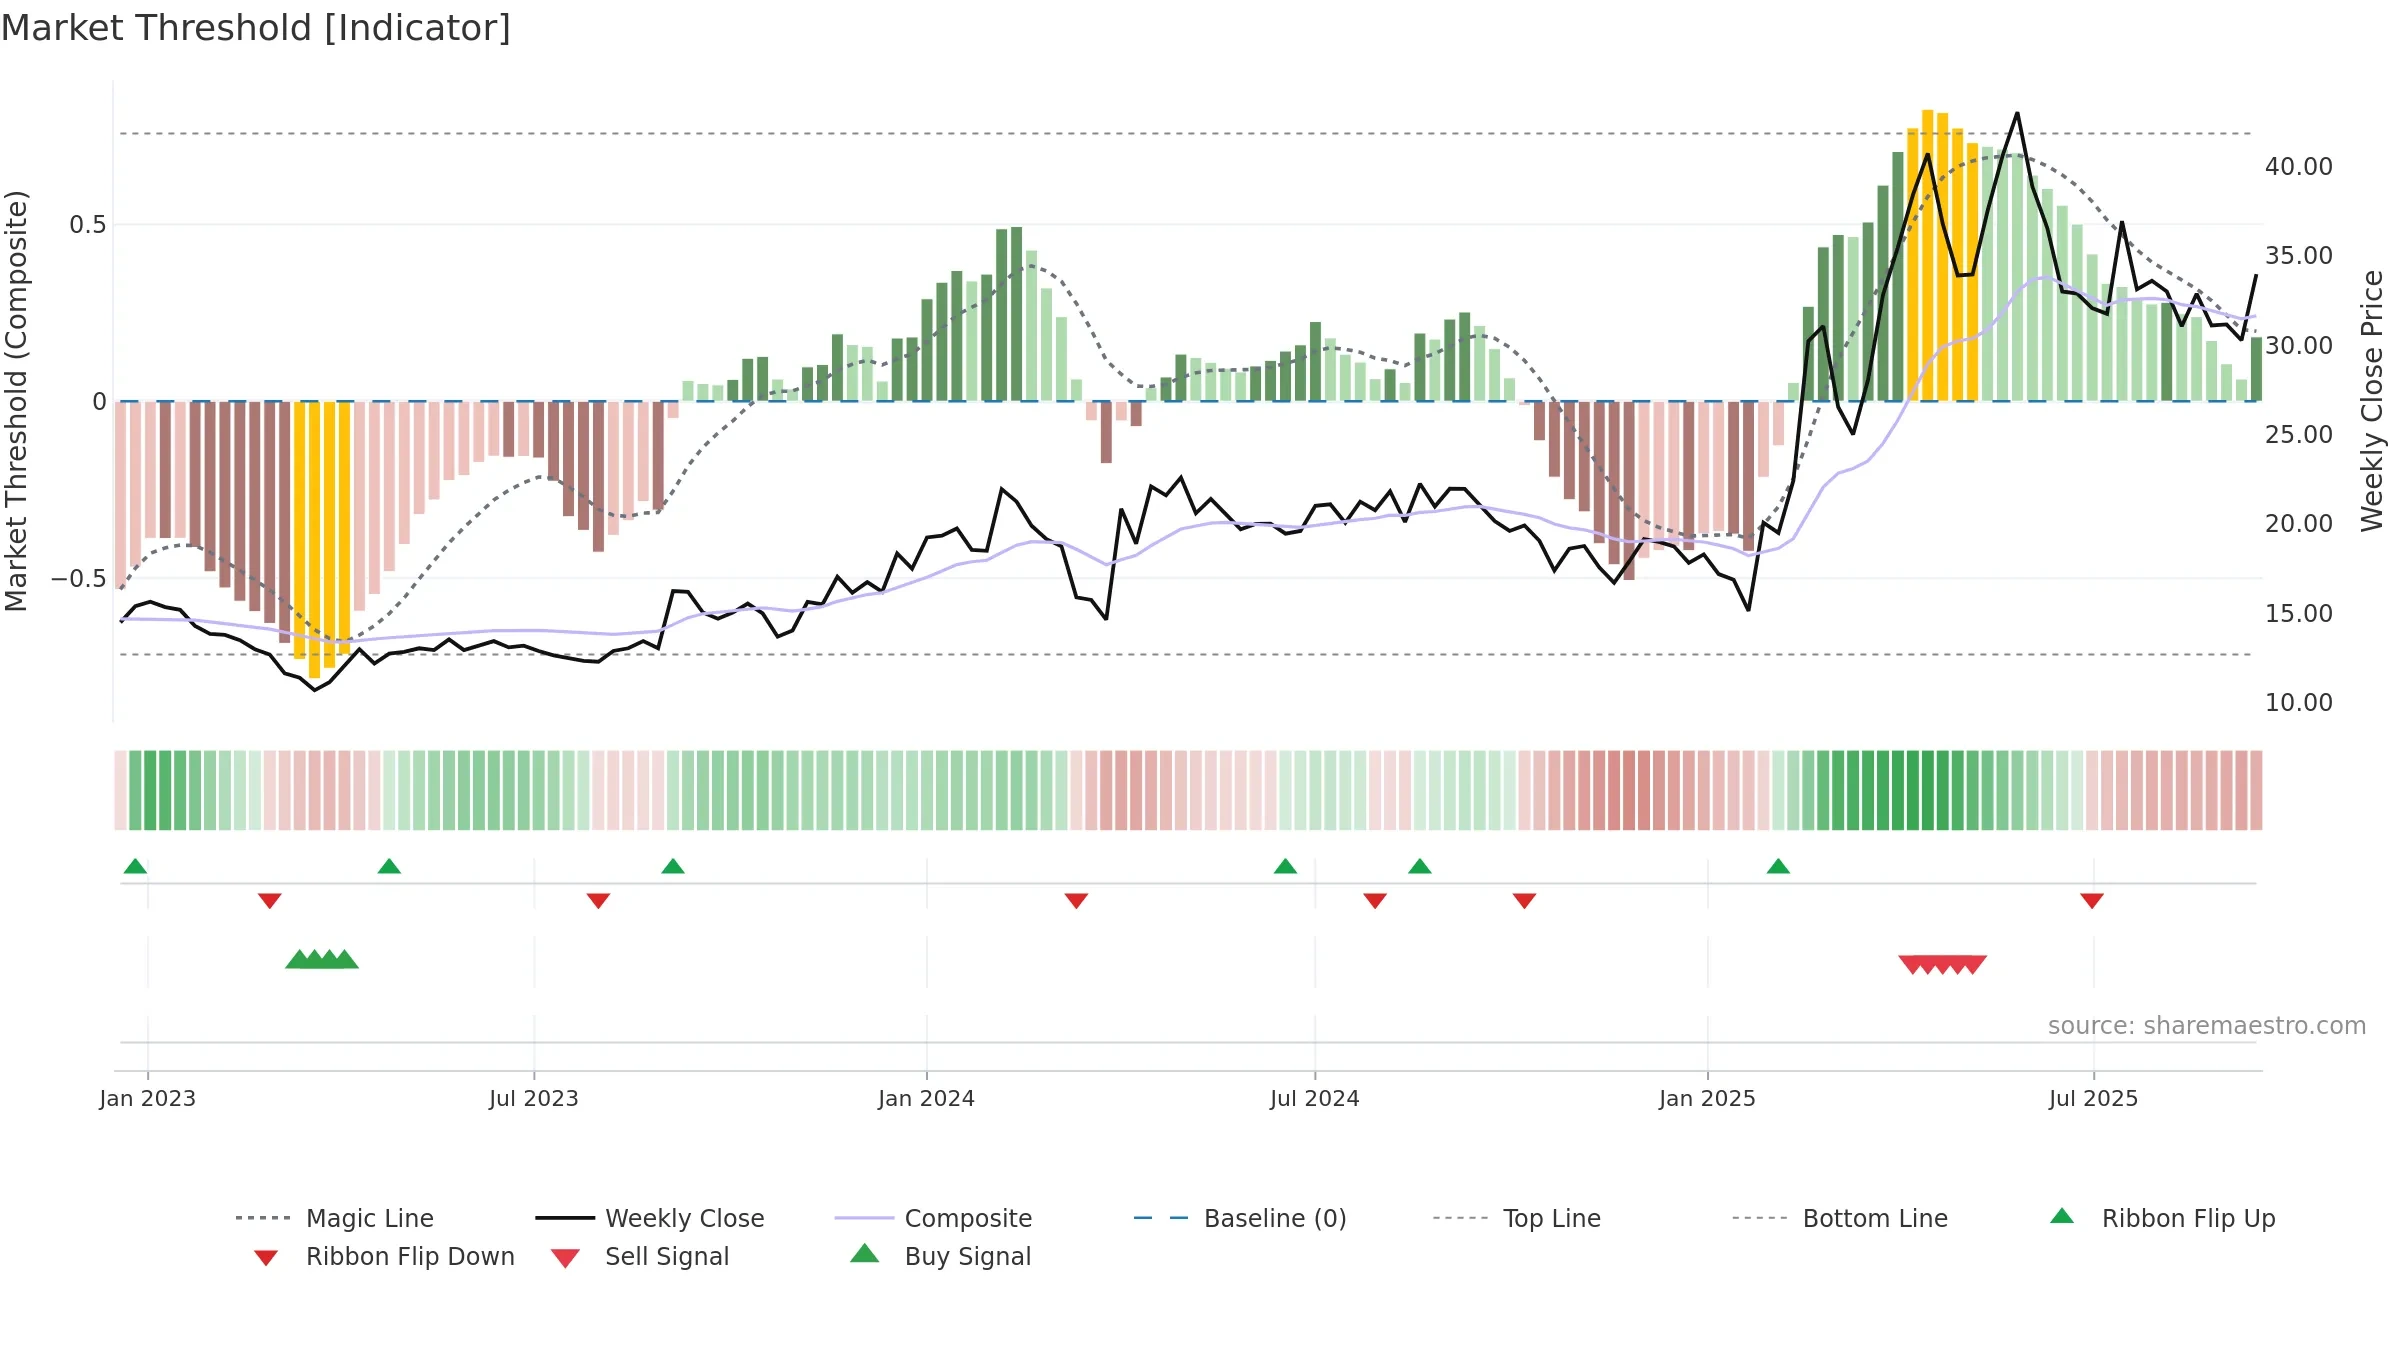This screenshot has height=1350, width=2400.
Task: Click the 30.00 price axis label
Action: click(2299, 345)
